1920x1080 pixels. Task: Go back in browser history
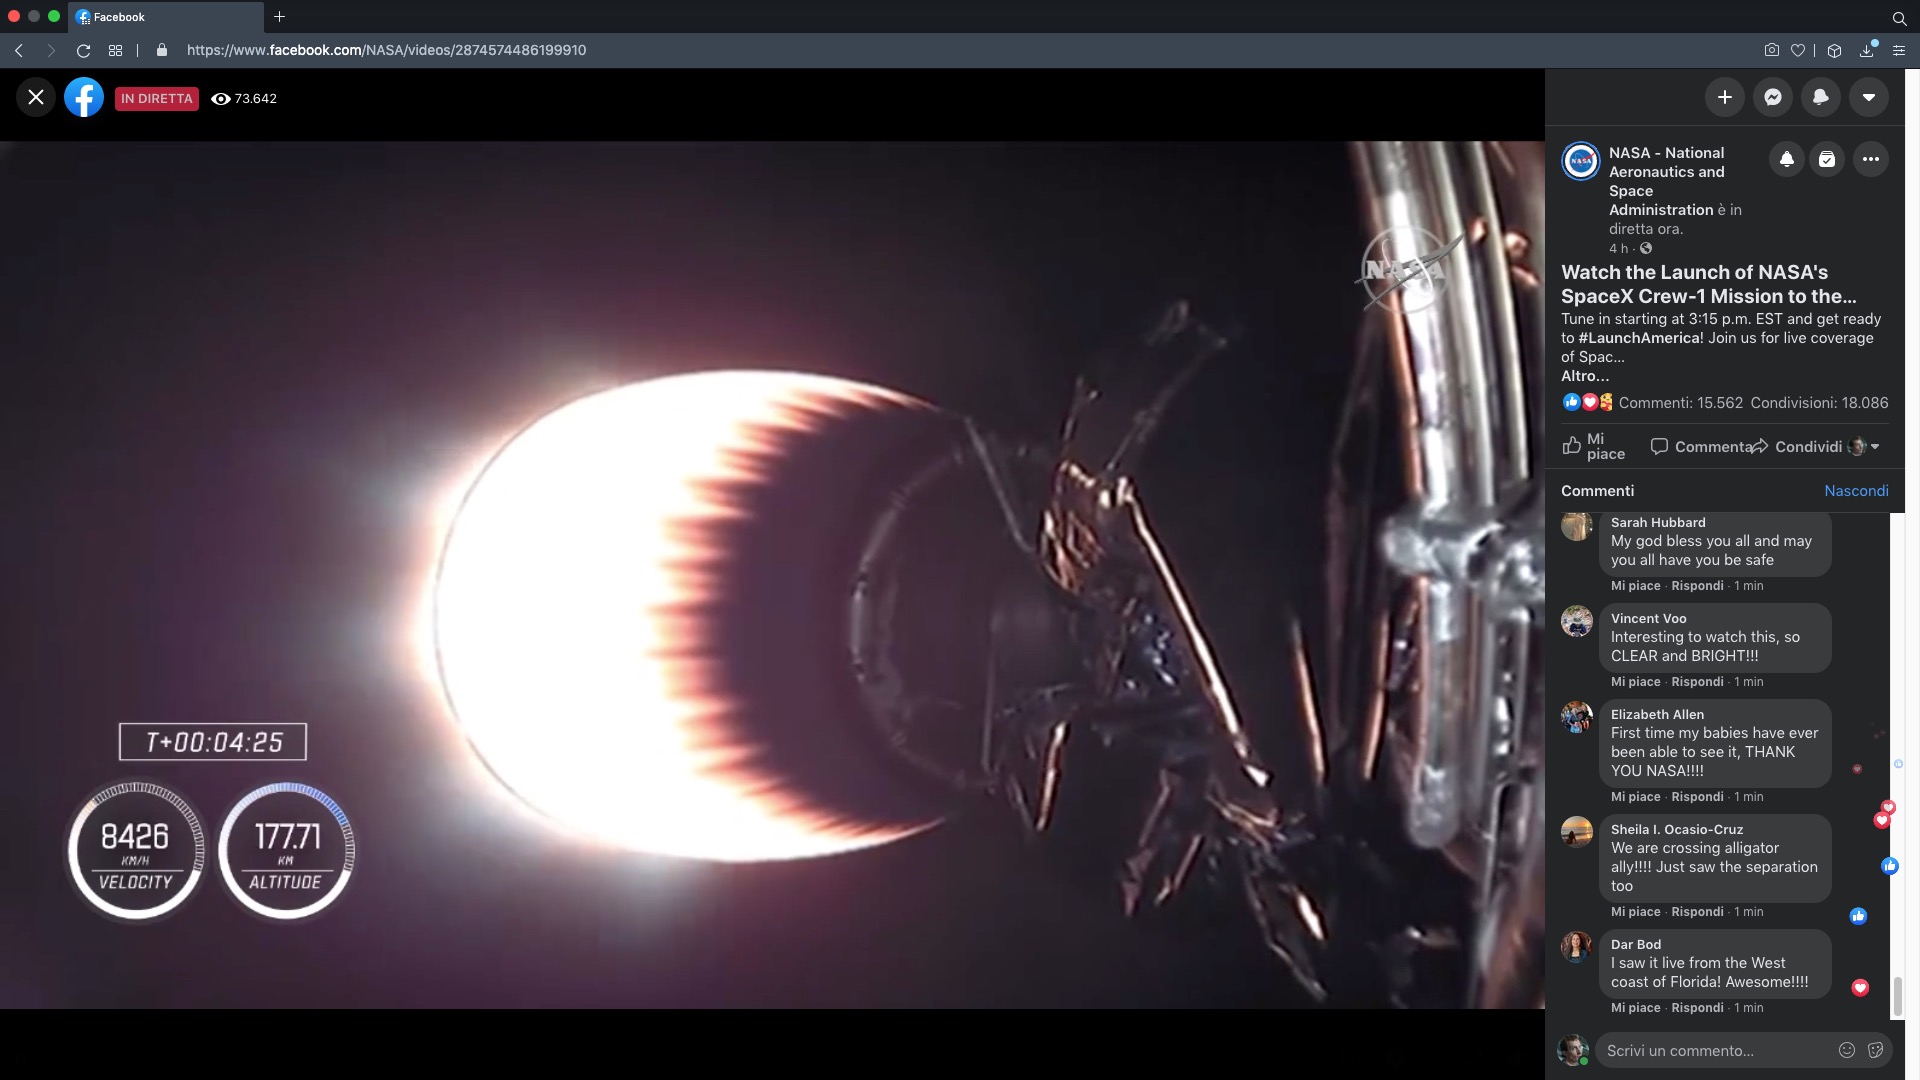tap(19, 50)
